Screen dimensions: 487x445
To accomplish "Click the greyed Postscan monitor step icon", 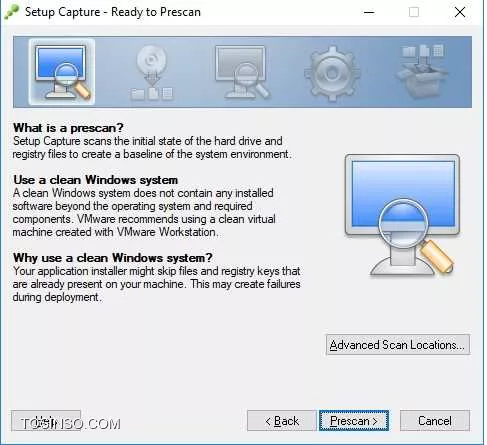I will [x=242, y=72].
